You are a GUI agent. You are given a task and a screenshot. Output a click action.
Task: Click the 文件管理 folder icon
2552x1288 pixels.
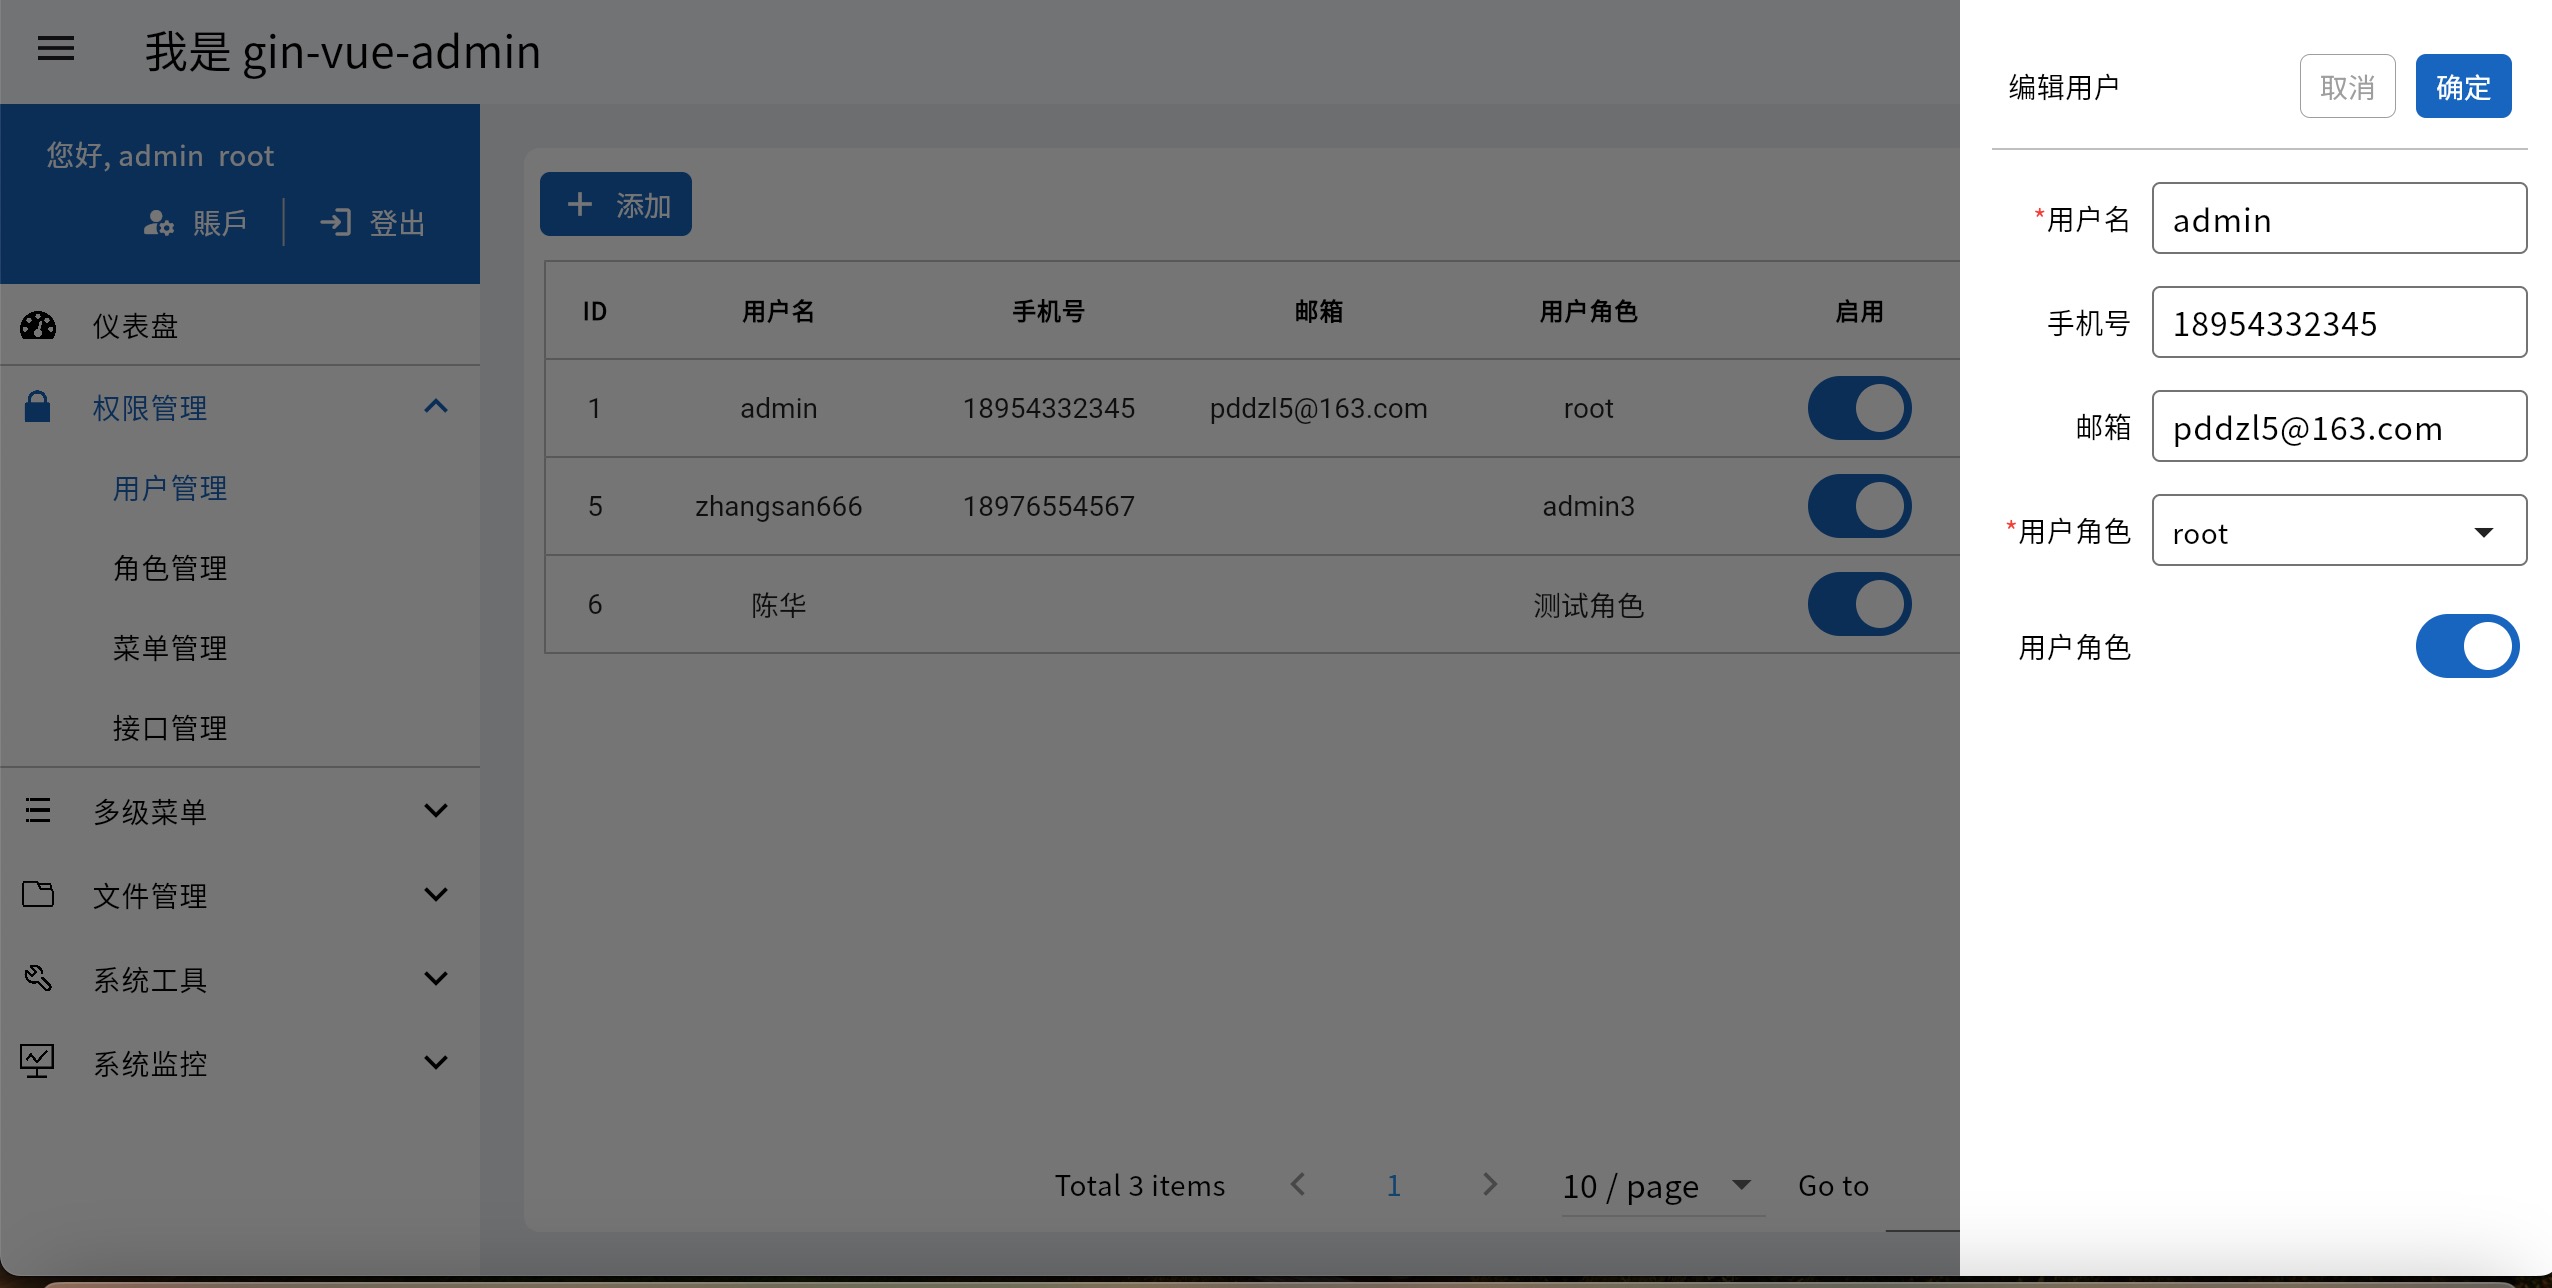[x=38, y=894]
